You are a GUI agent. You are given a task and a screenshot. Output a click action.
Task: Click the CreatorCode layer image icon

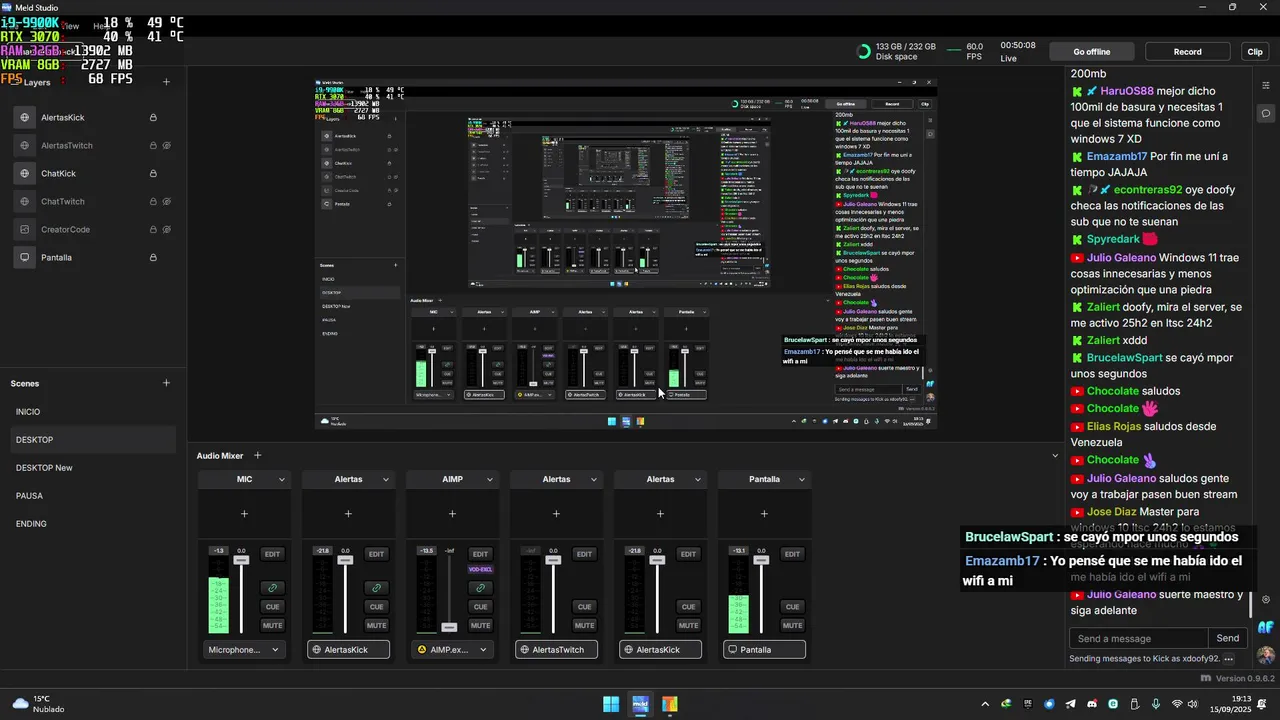[x=25, y=229]
